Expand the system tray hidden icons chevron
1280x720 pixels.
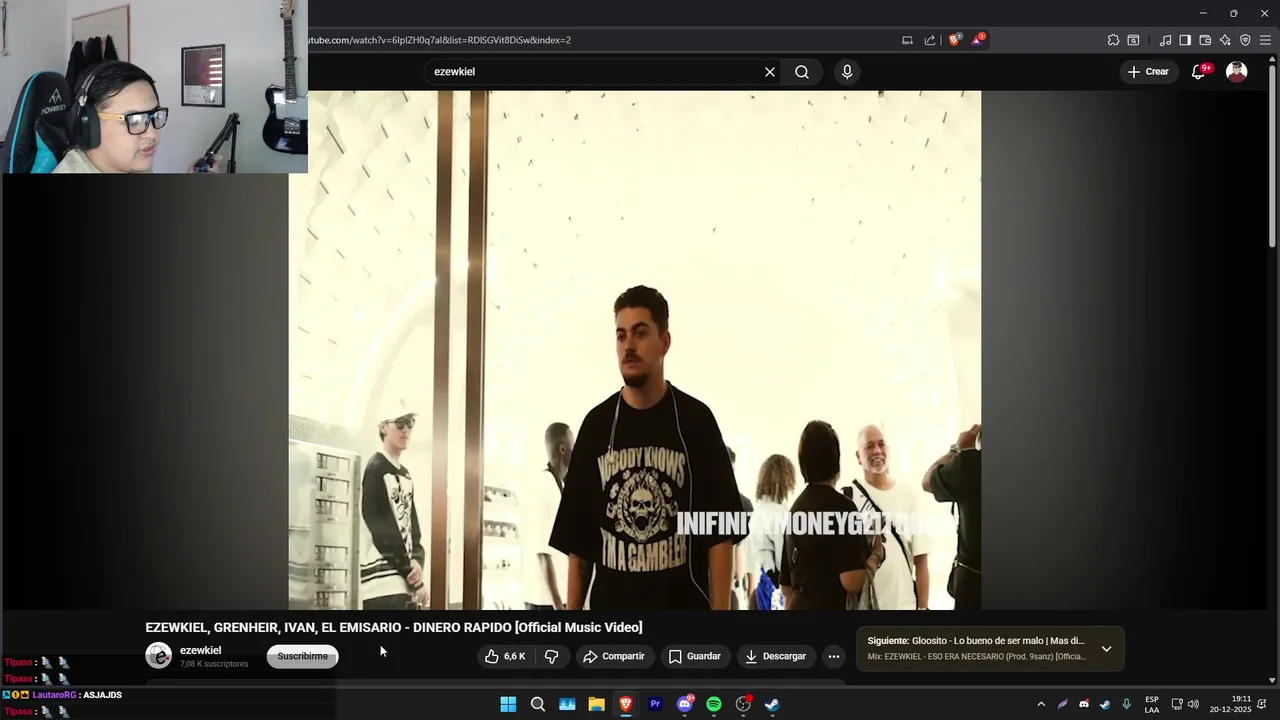[x=1041, y=704]
